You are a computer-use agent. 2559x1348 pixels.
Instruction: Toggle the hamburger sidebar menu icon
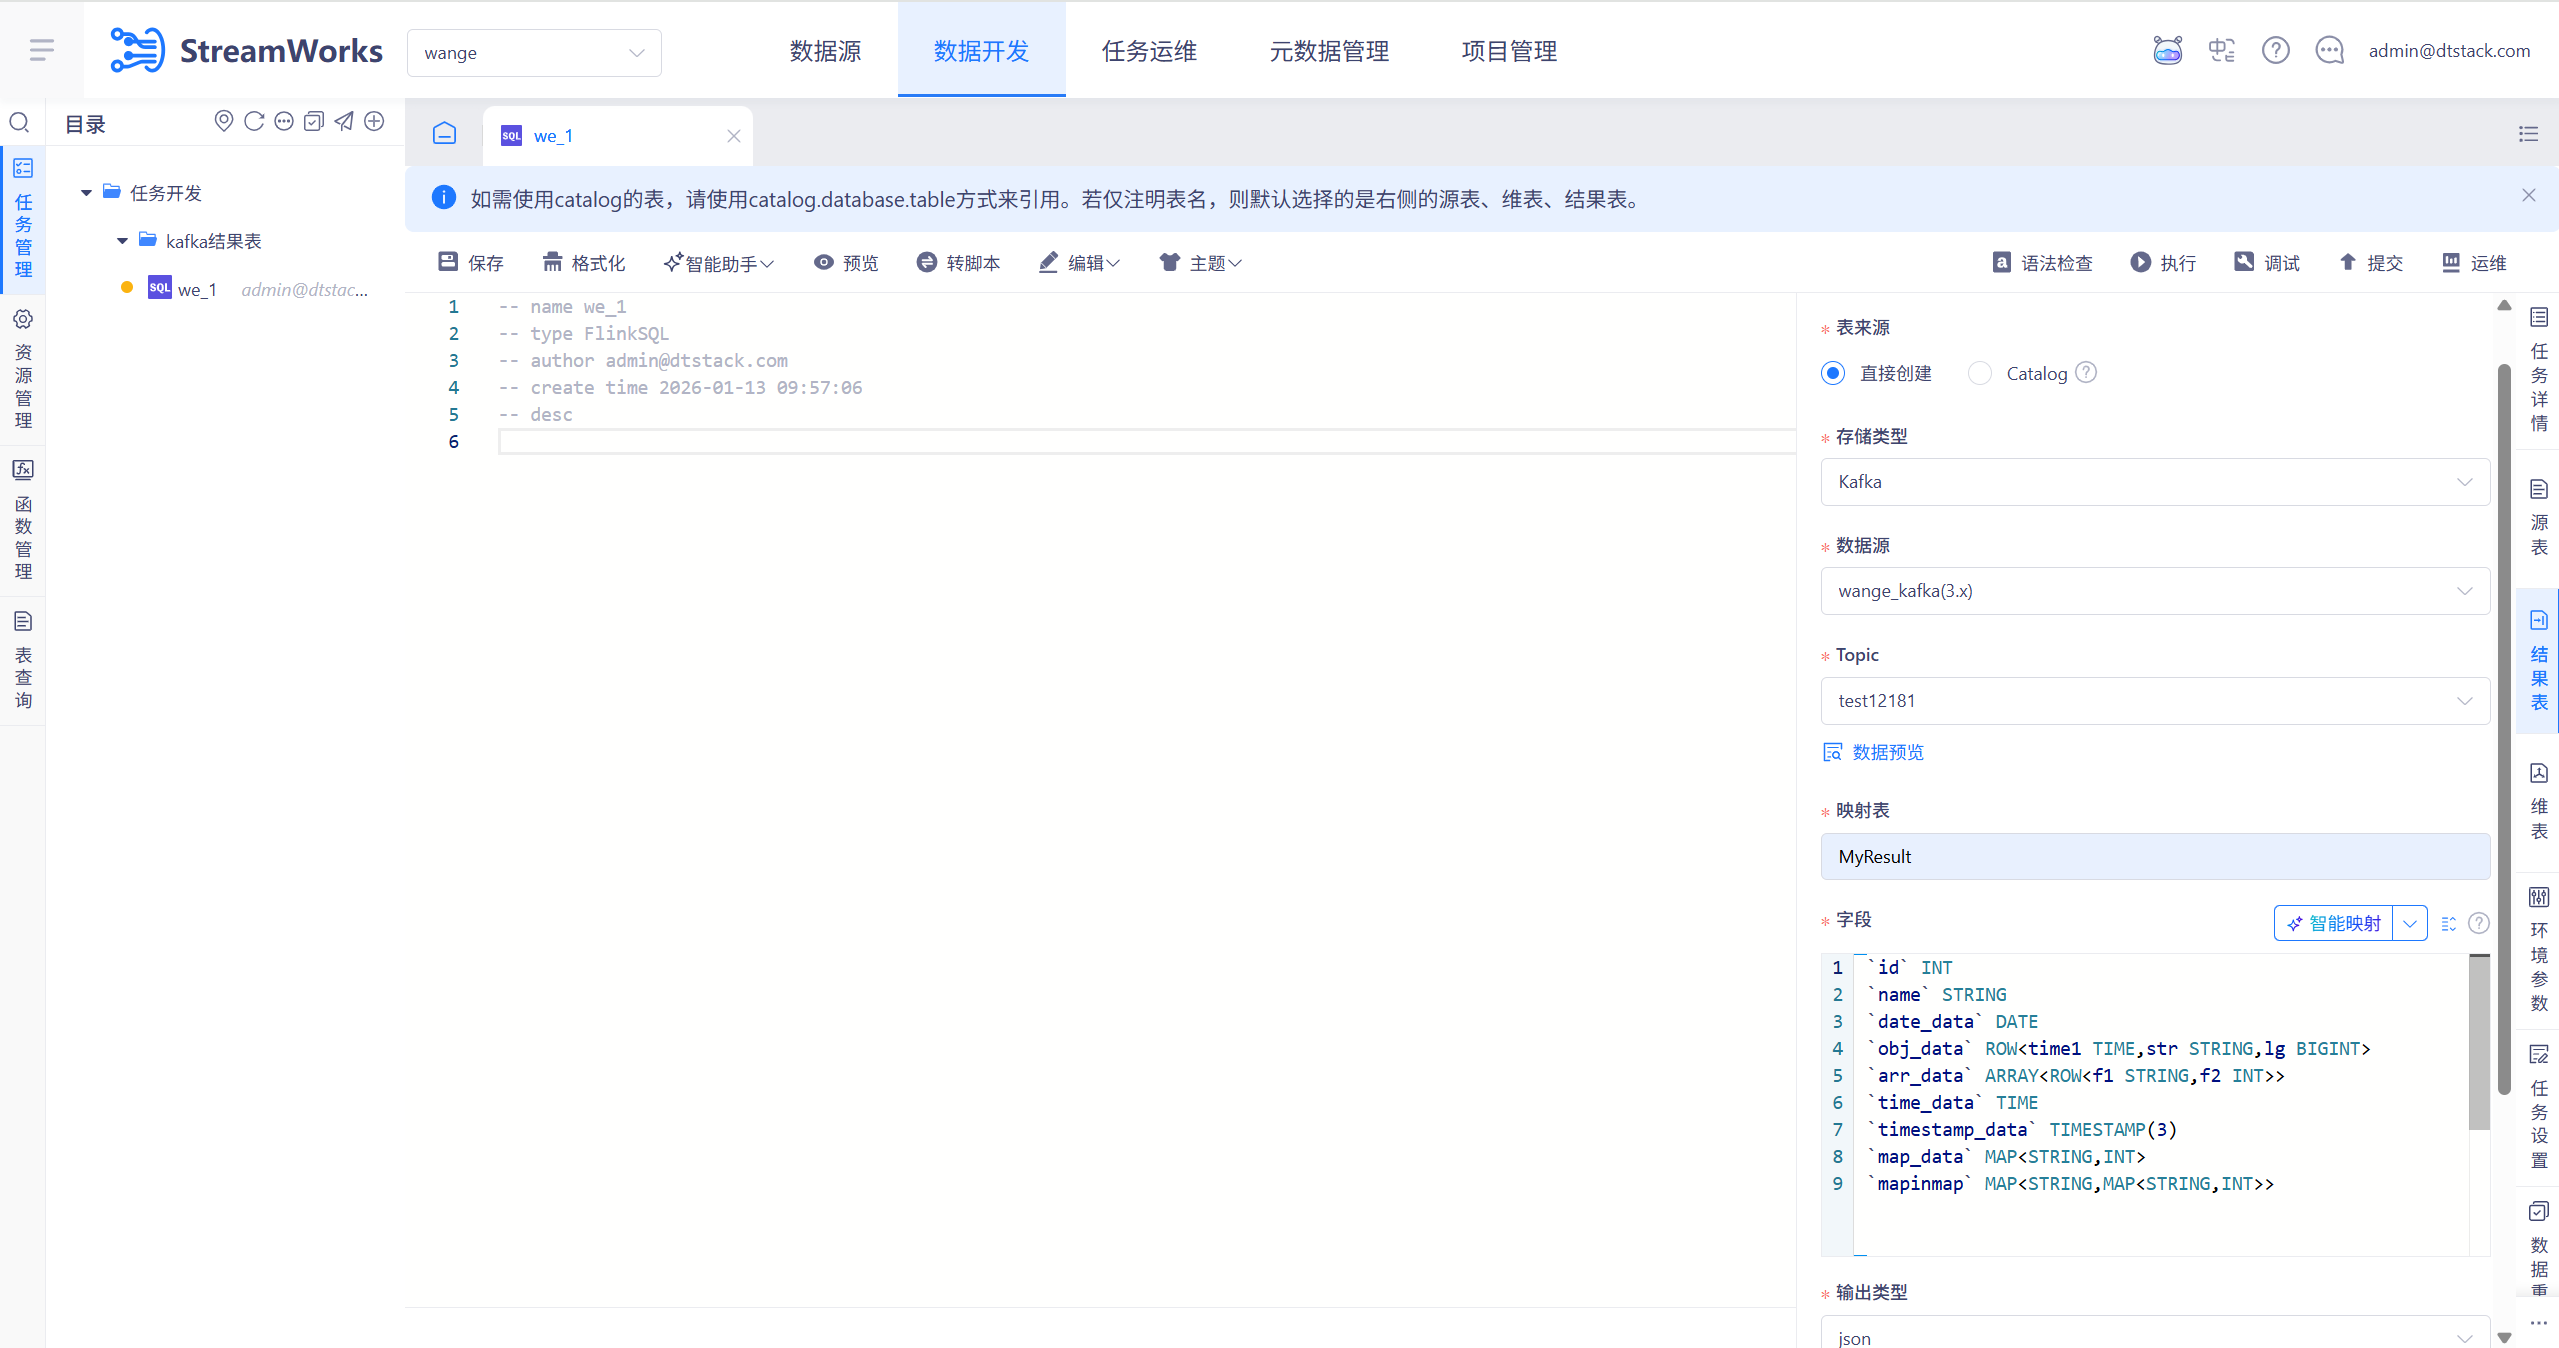[x=41, y=50]
